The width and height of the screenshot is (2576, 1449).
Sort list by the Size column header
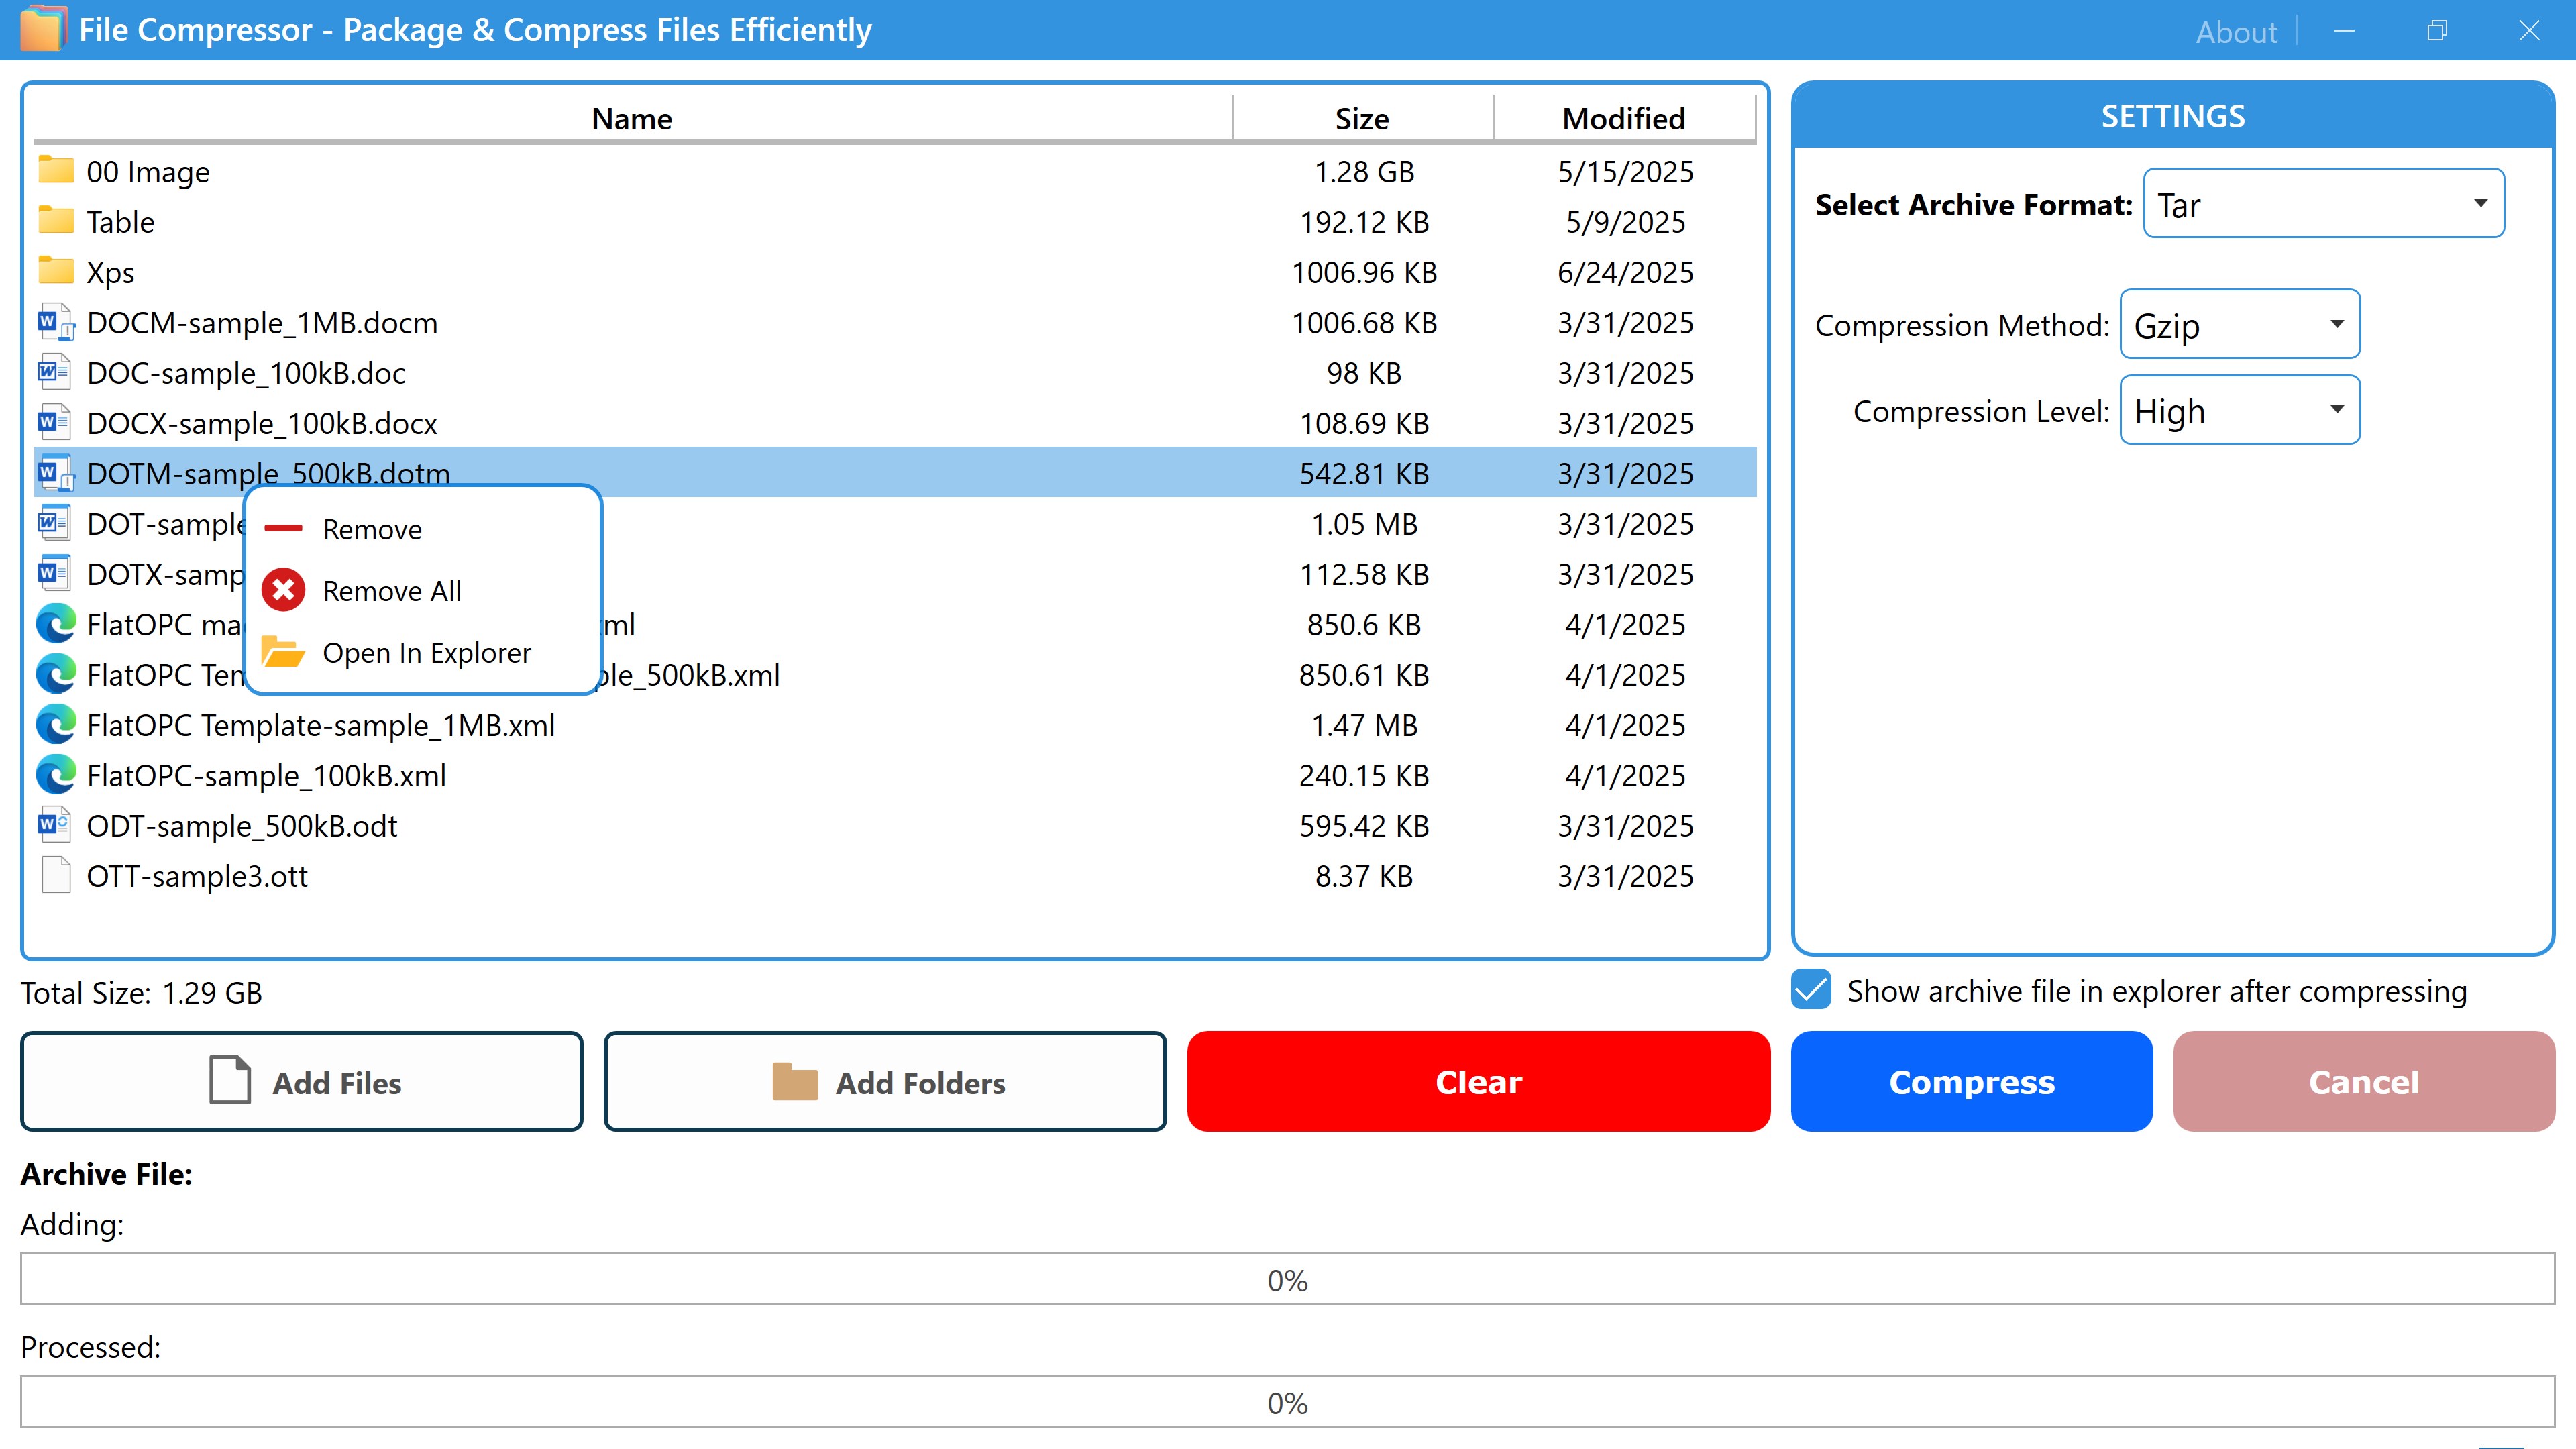[1362, 119]
